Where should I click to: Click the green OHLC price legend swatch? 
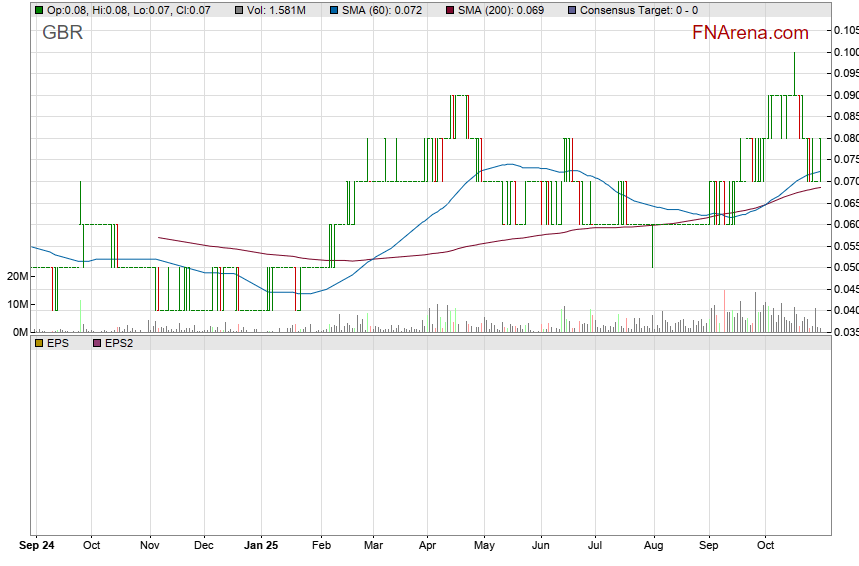pyautogui.click(x=39, y=10)
